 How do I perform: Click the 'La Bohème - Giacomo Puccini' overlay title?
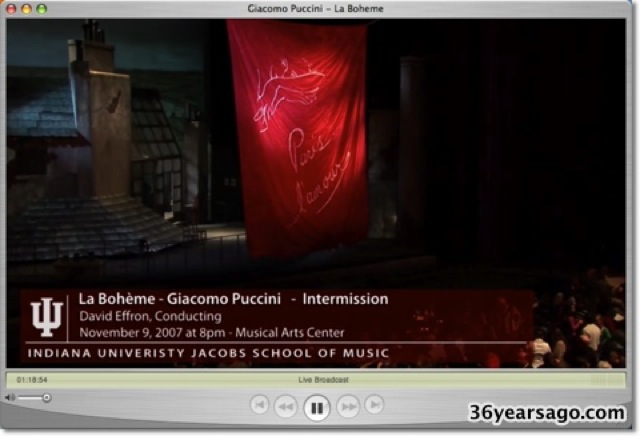coord(180,299)
